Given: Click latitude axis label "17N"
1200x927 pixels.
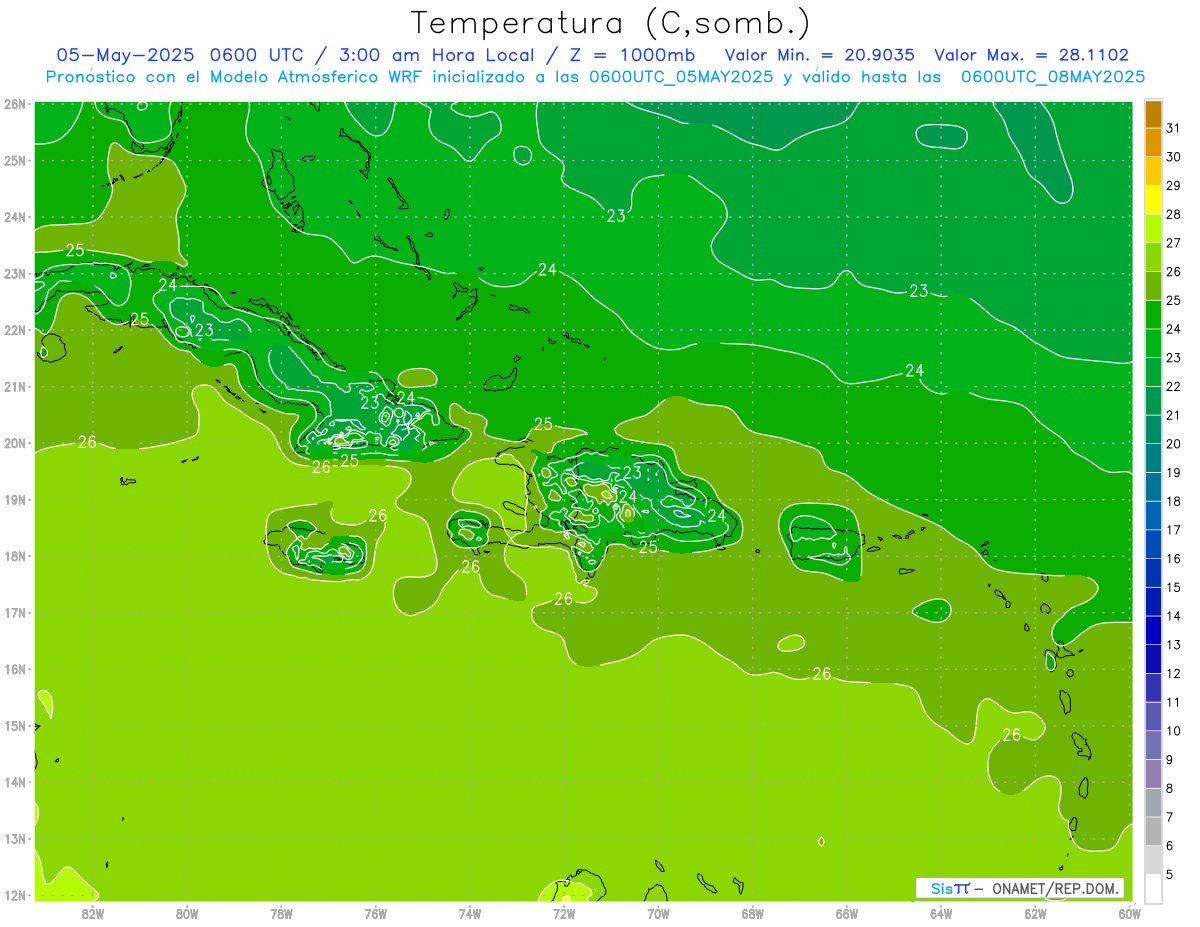Looking at the screenshot, I should [15, 612].
